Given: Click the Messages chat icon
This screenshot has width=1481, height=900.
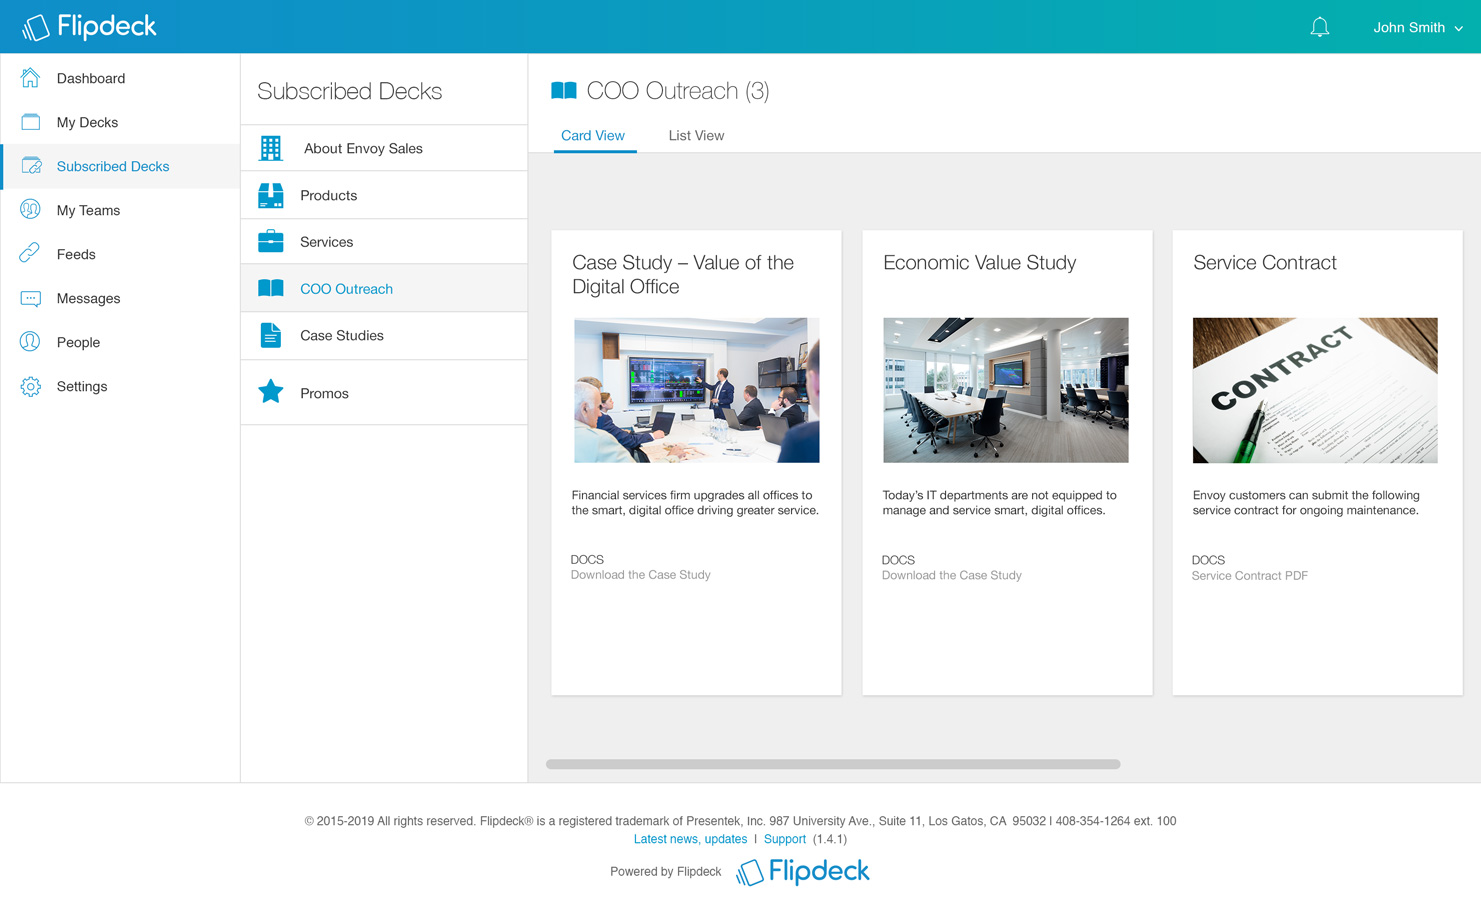Looking at the screenshot, I should 30,298.
